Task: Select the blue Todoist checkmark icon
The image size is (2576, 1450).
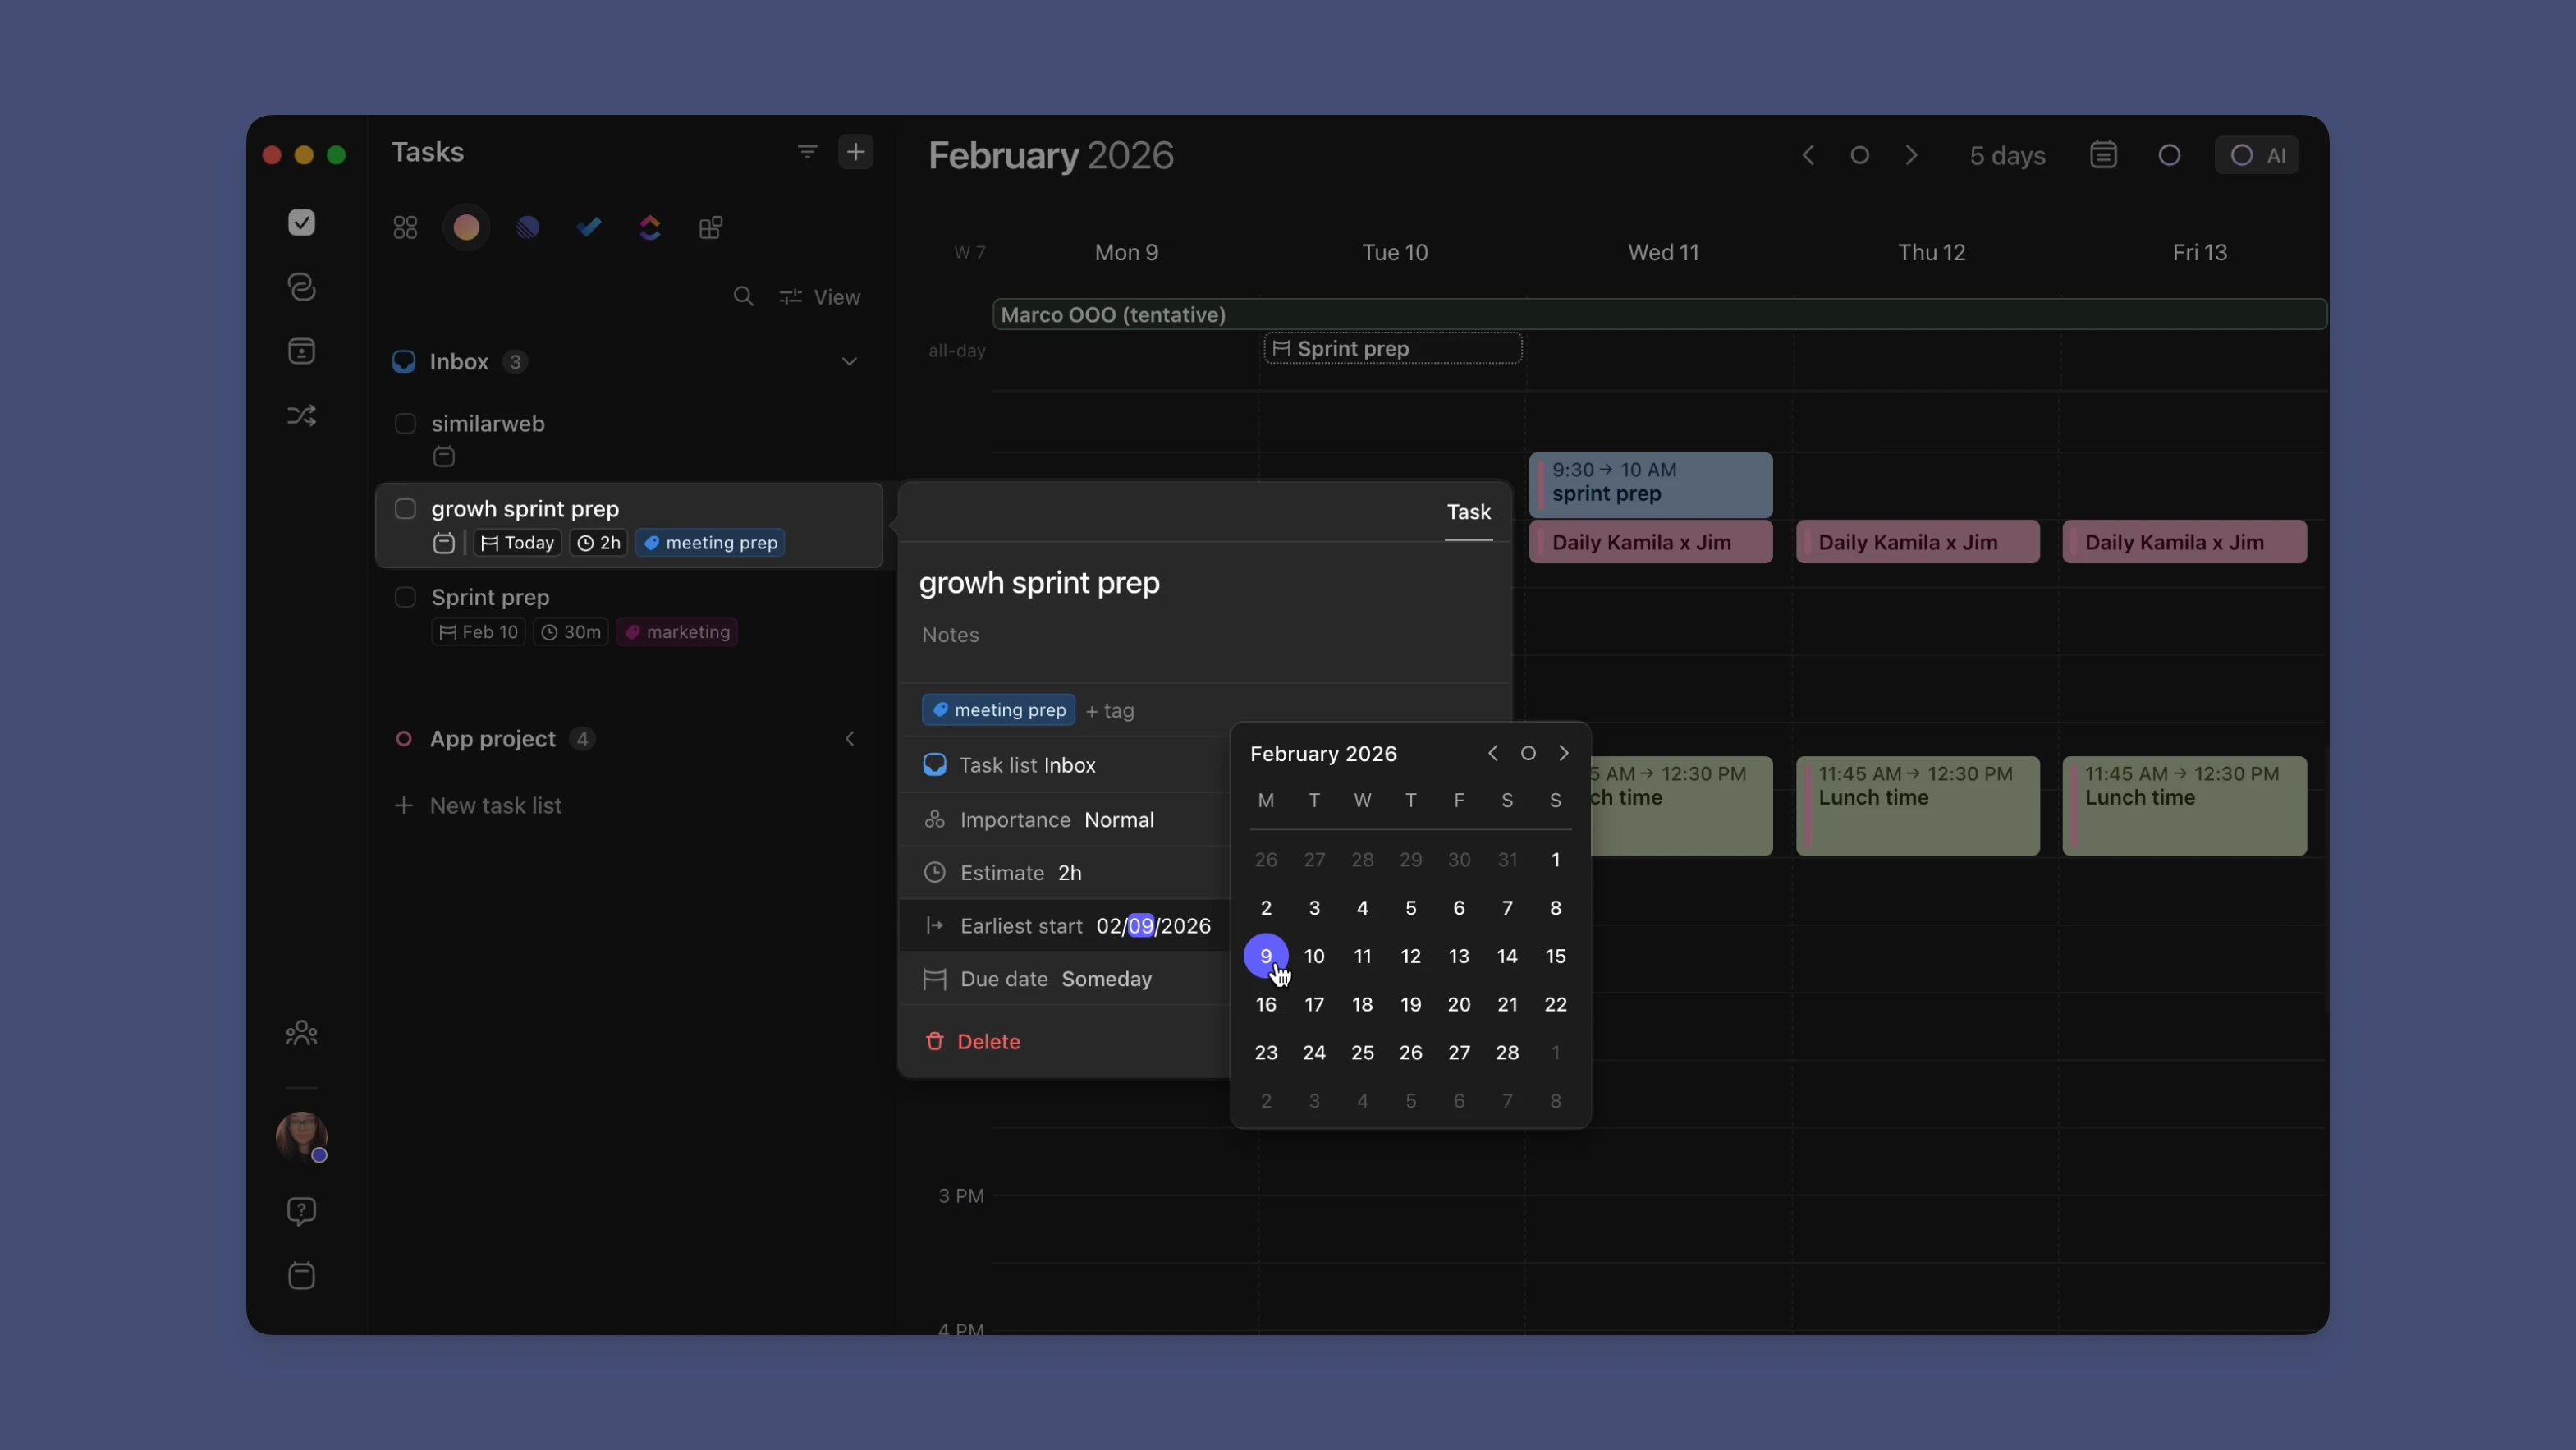Action: [589, 227]
